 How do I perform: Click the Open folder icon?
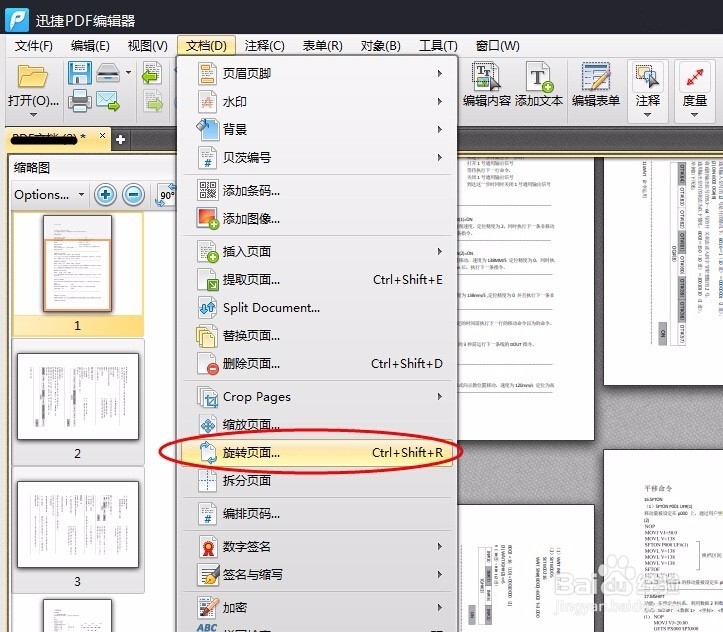click(32, 76)
